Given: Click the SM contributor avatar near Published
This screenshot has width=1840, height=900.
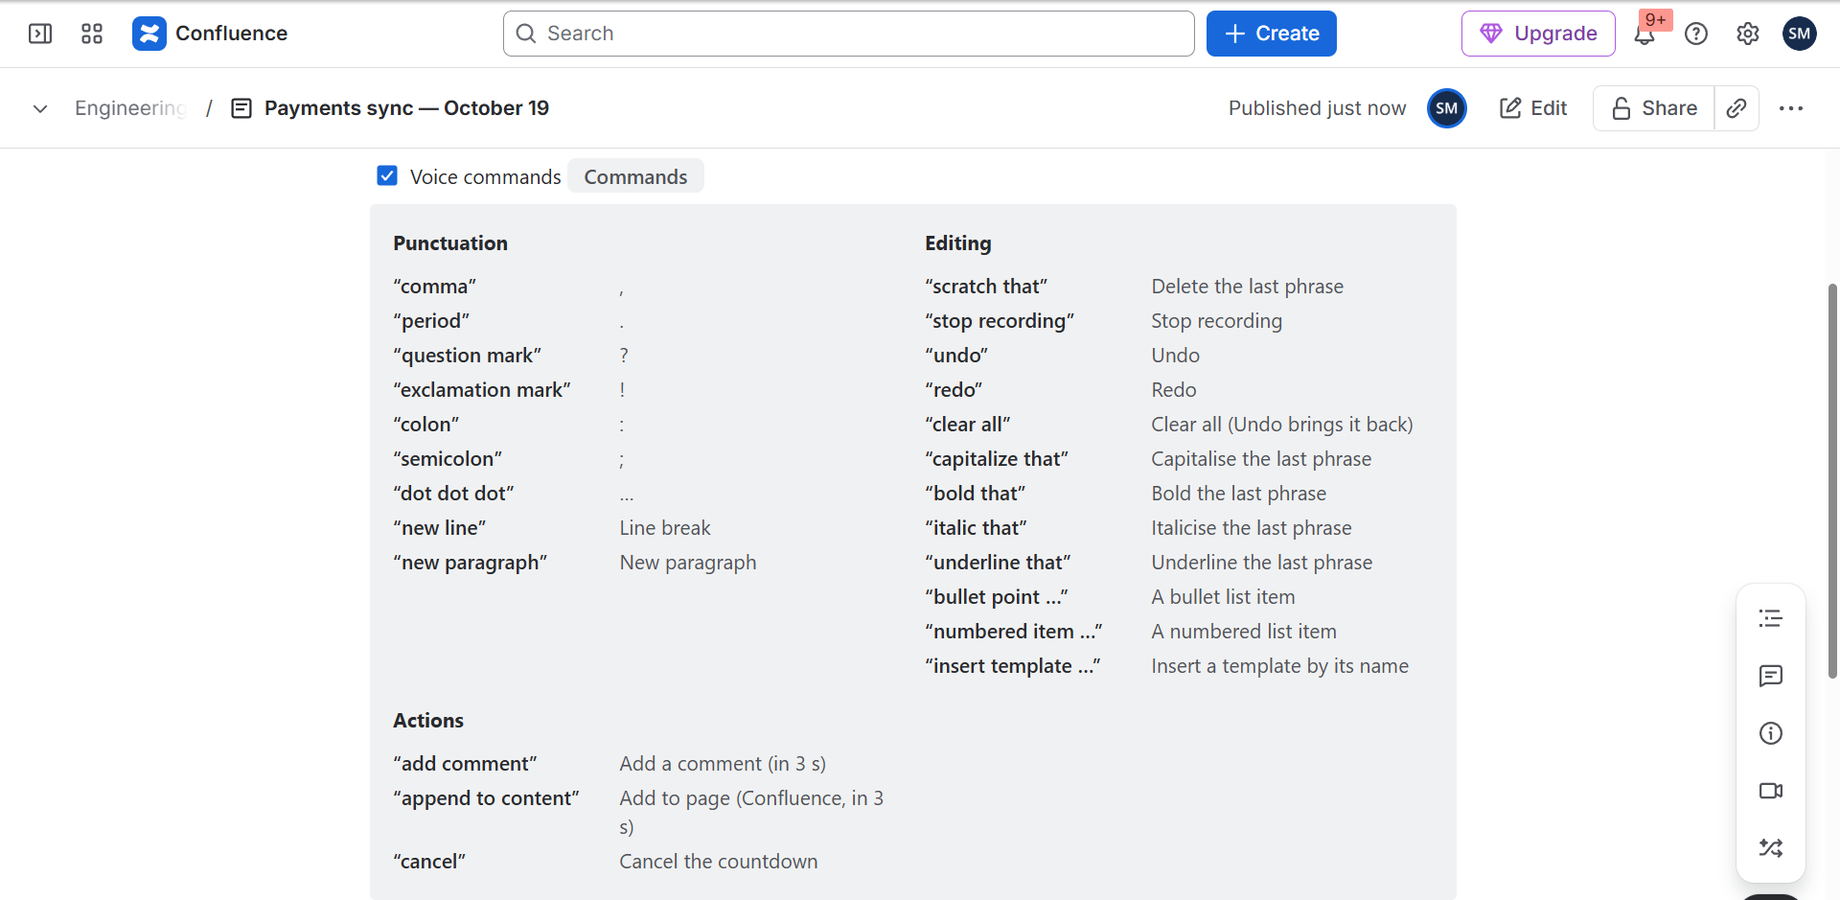Looking at the screenshot, I should coord(1446,108).
